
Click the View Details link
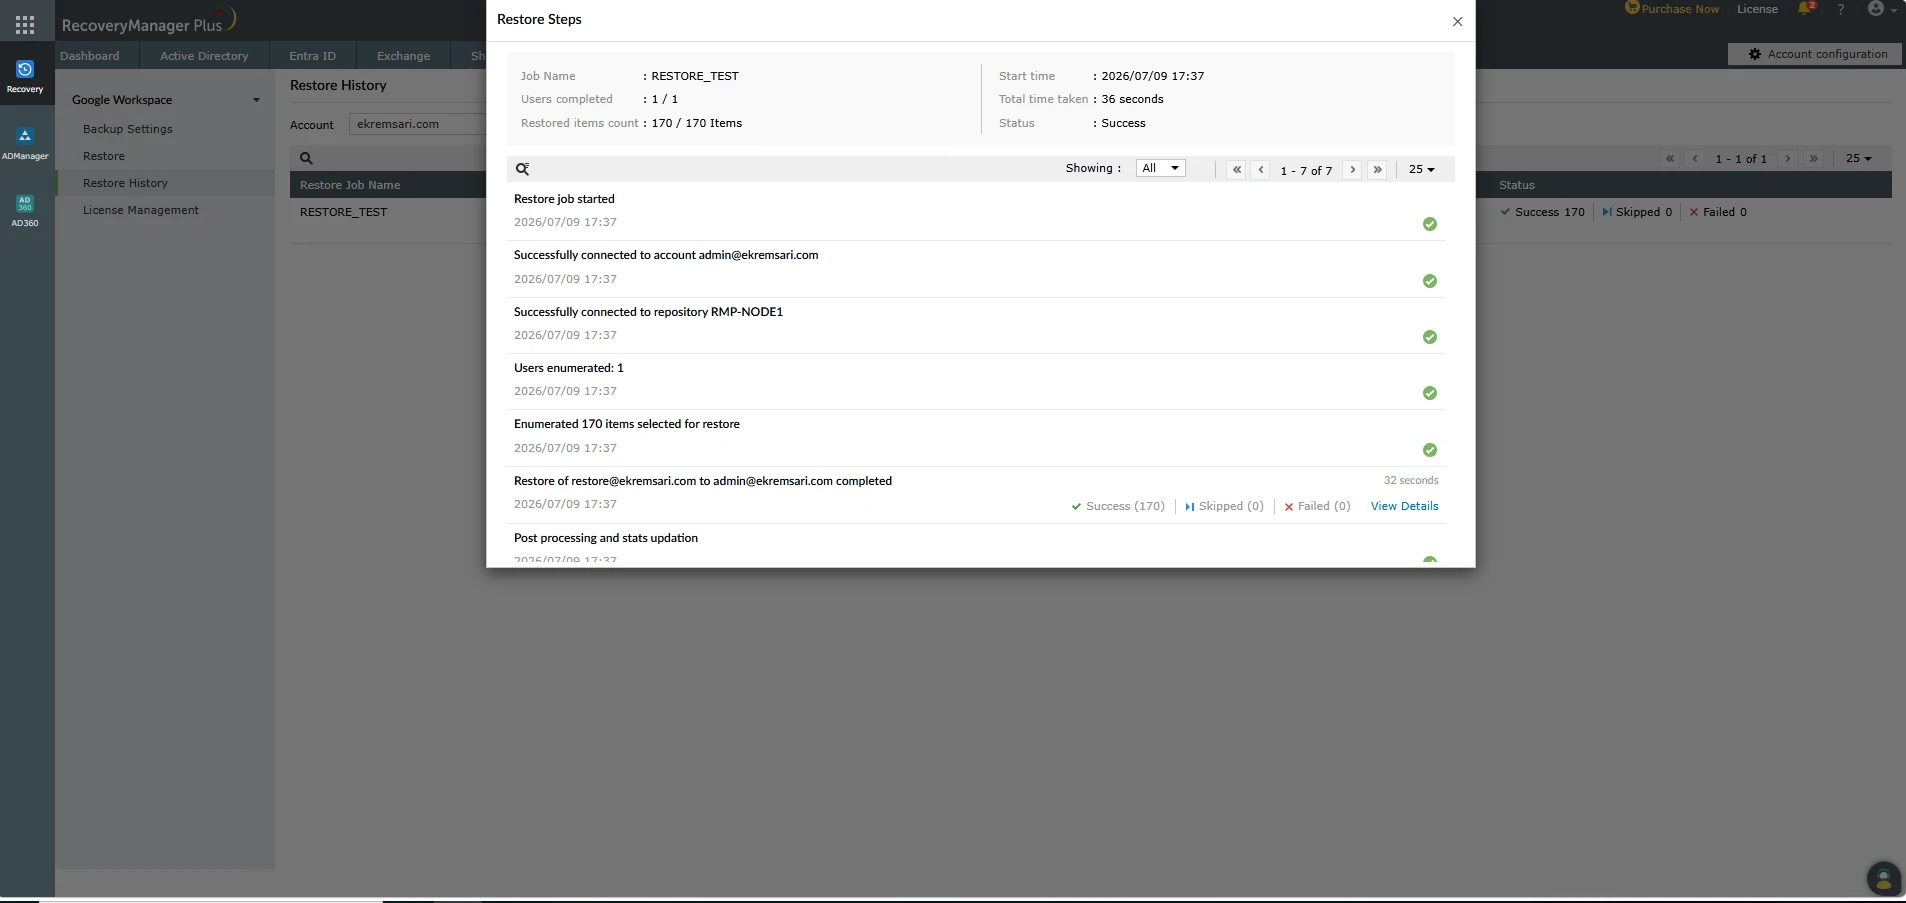1404,506
